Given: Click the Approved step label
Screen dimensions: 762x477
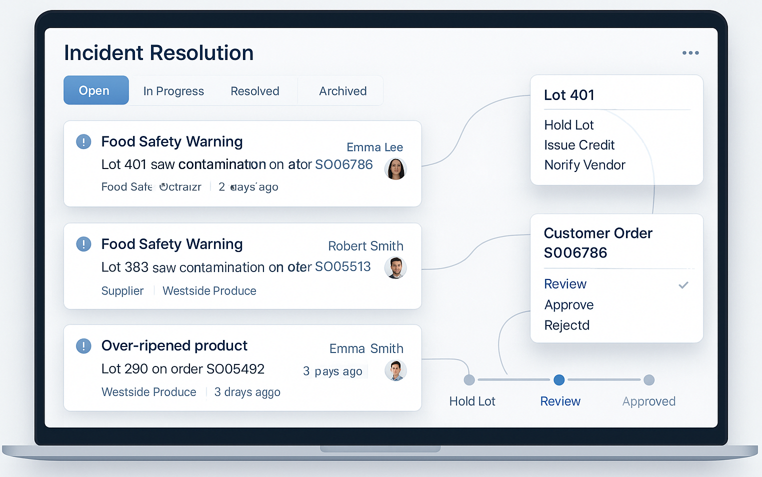Looking at the screenshot, I should pyautogui.click(x=649, y=401).
